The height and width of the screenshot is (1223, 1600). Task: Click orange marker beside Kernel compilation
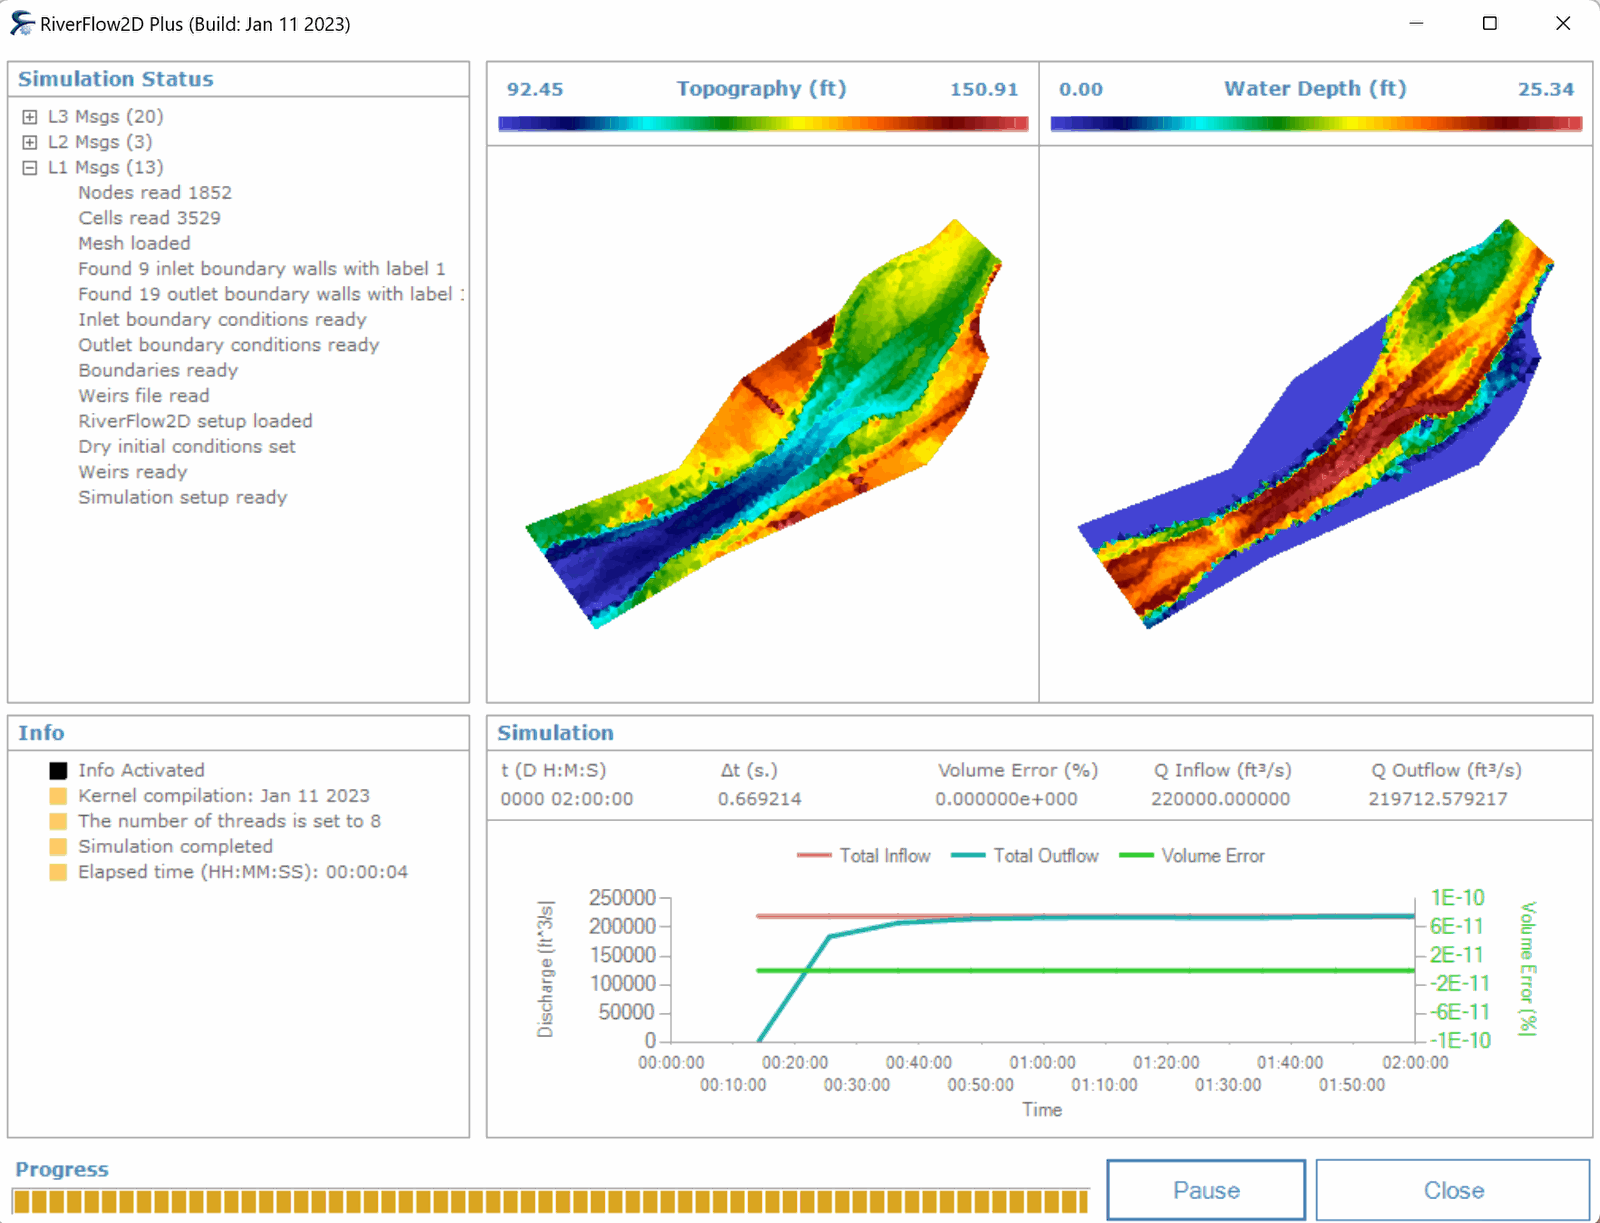click(58, 796)
